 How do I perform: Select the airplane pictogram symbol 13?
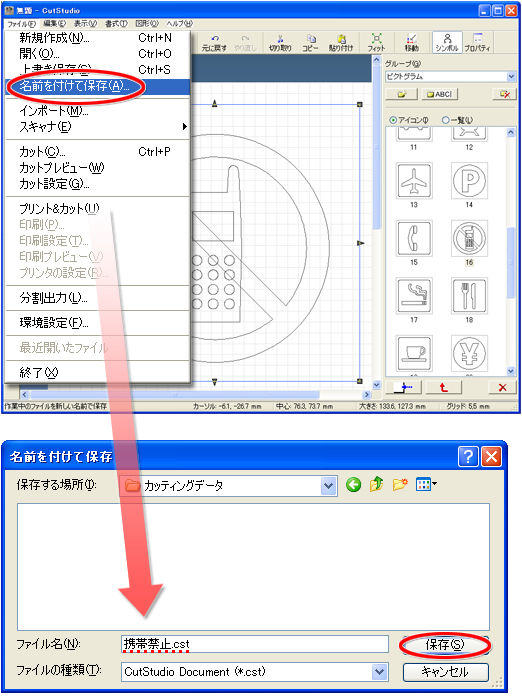click(x=414, y=180)
